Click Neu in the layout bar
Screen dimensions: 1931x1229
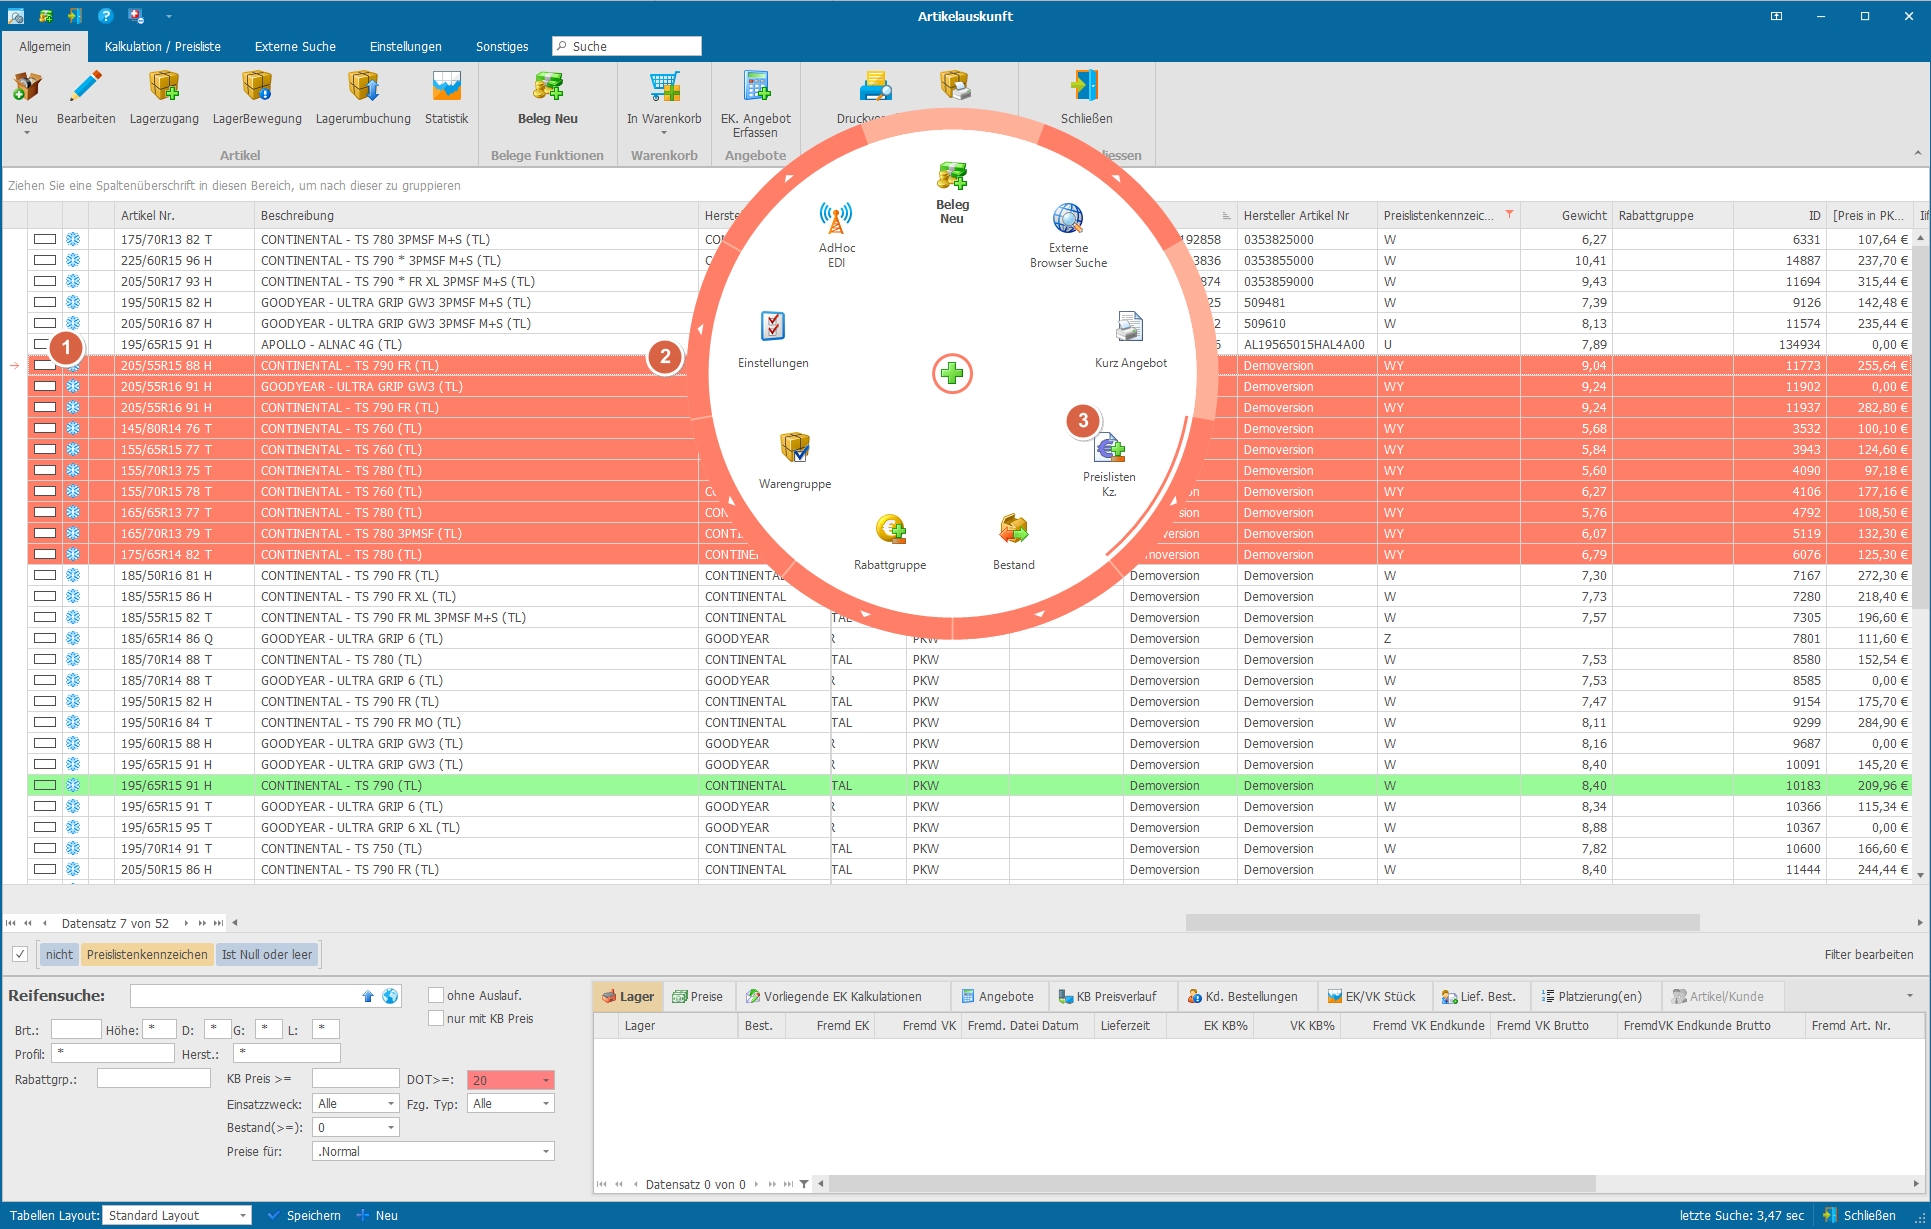tap(378, 1215)
